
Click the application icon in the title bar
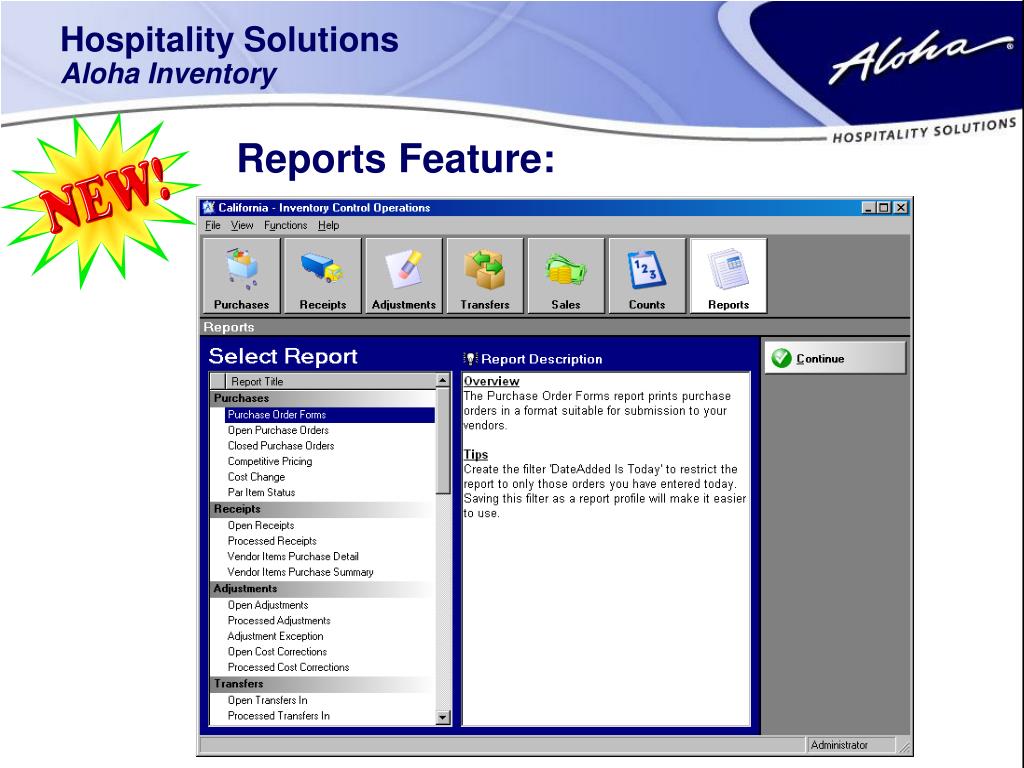pos(208,208)
